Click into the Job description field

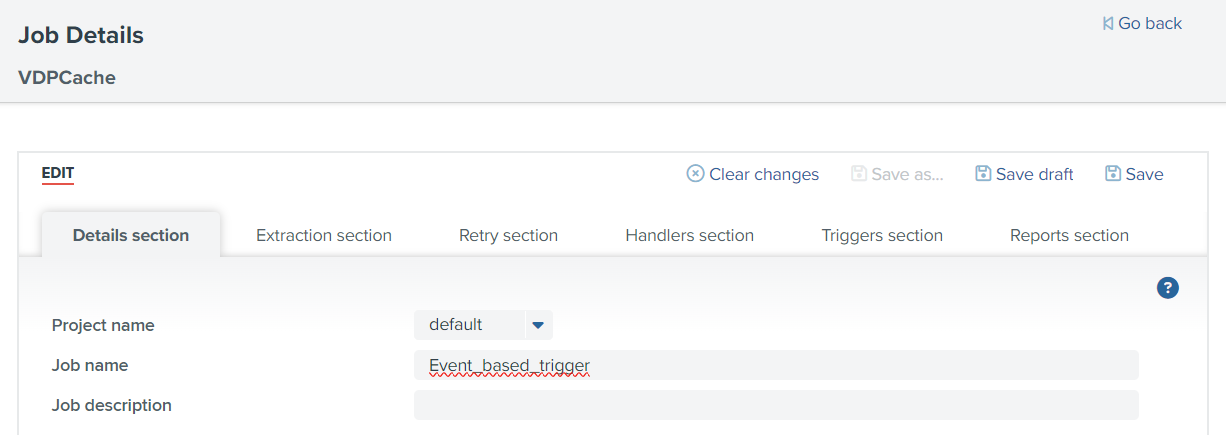click(776, 405)
